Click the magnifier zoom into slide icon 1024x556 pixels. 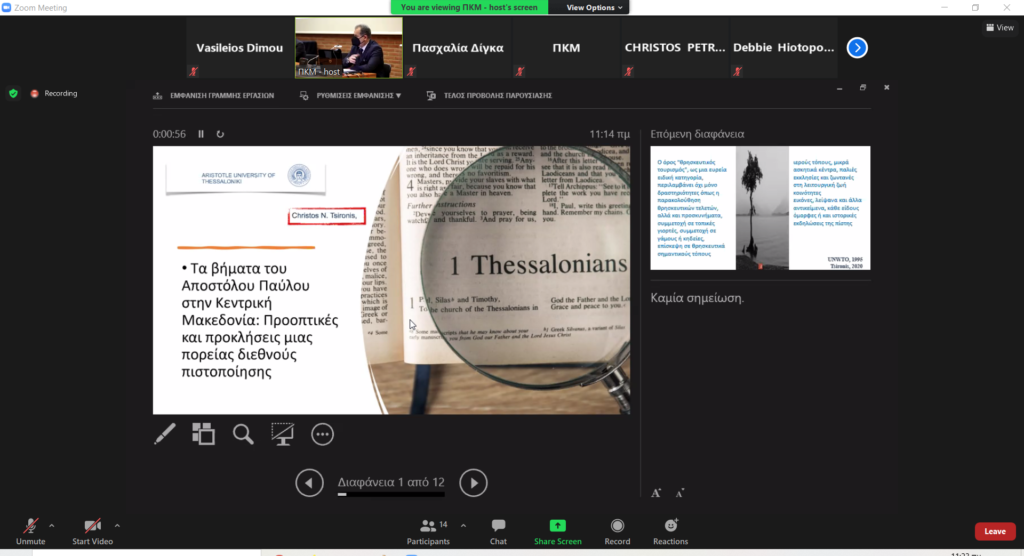[x=243, y=433]
